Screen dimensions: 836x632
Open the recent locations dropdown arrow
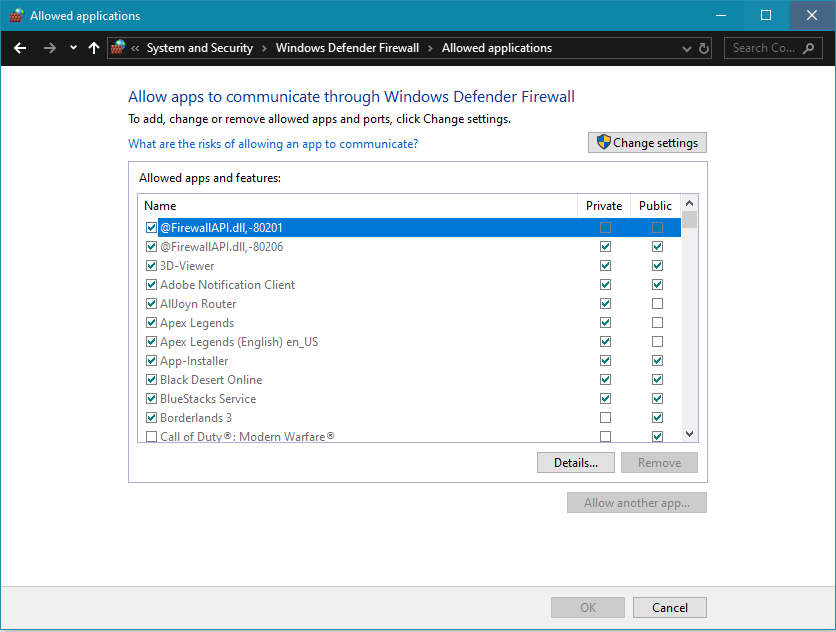click(x=73, y=48)
